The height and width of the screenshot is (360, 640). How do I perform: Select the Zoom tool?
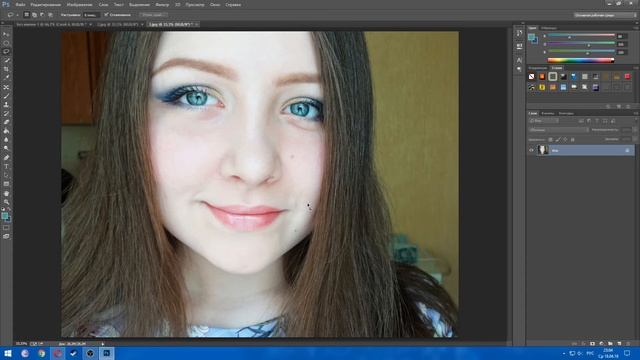pyautogui.click(x=6, y=202)
